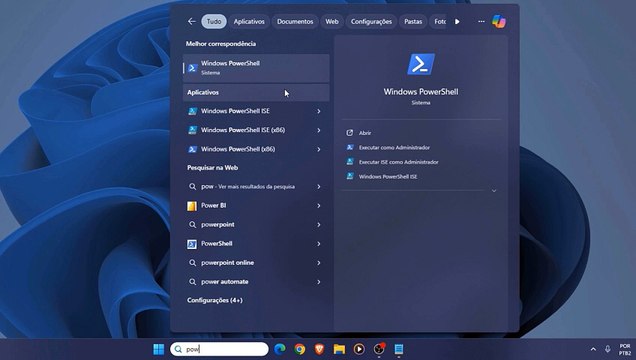The image size is (636, 360).
Task: Click Executar ISE como Administrador
Action: (399, 162)
